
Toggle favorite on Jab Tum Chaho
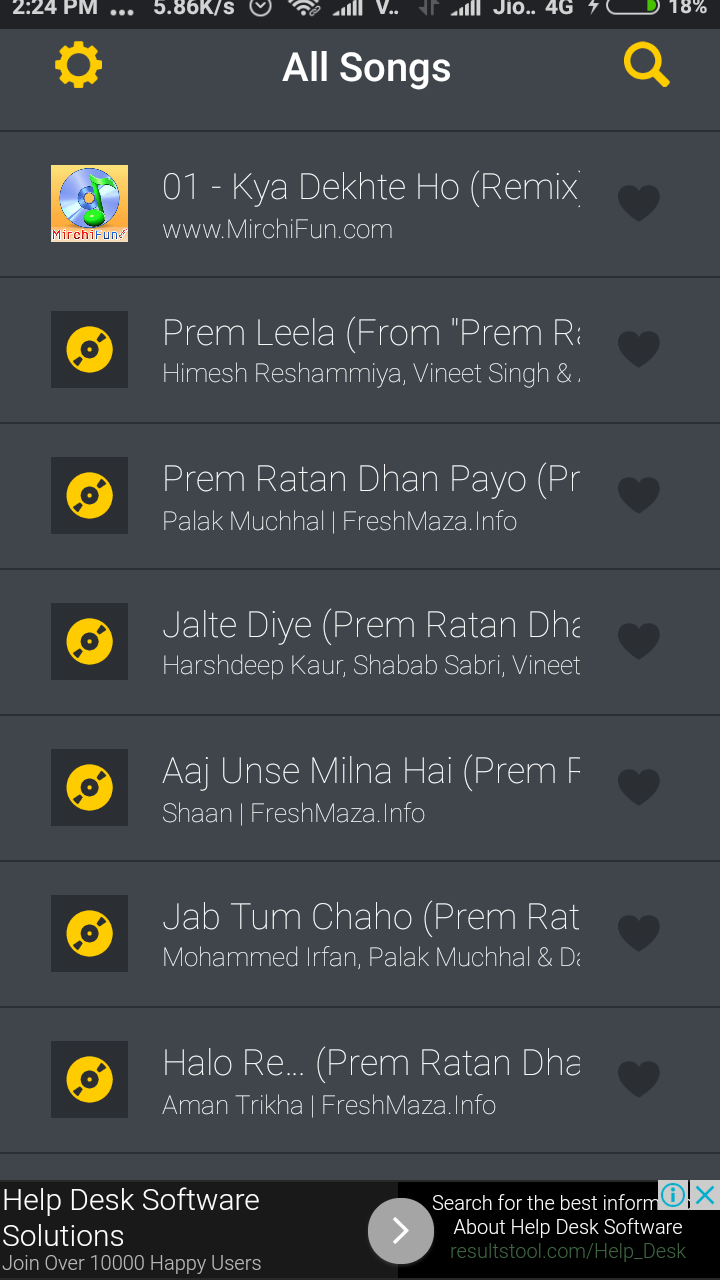(638, 933)
